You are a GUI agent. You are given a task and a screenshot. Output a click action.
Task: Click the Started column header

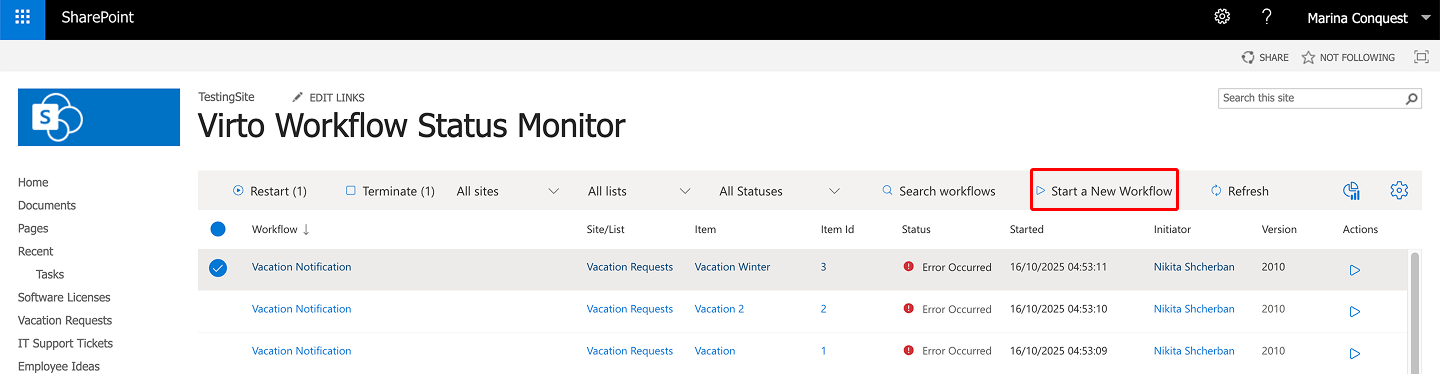pyautogui.click(x=1027, y=229)
